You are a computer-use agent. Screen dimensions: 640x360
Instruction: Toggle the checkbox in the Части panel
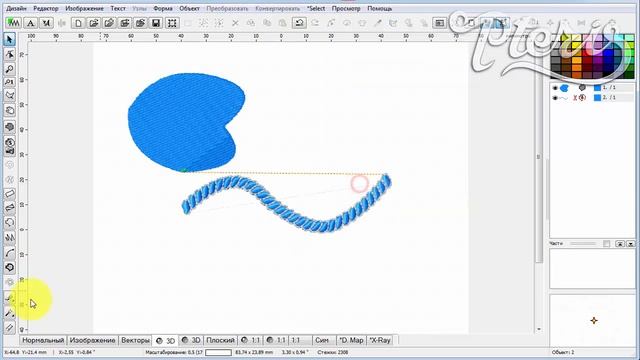point(607,244)
